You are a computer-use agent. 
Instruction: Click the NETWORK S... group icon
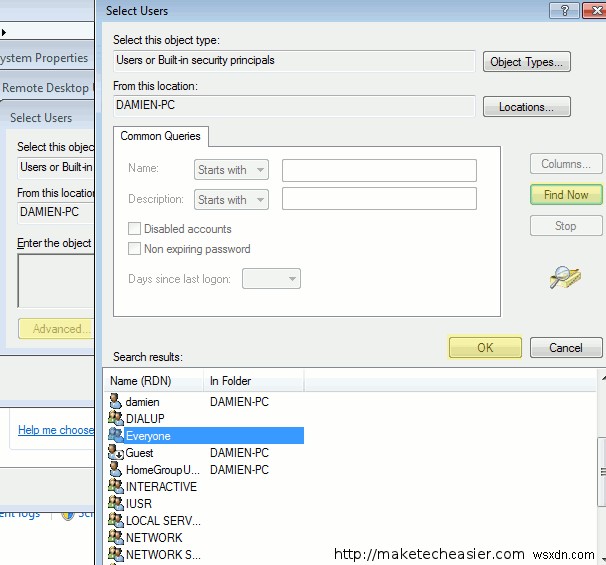[x=116, y=554]
